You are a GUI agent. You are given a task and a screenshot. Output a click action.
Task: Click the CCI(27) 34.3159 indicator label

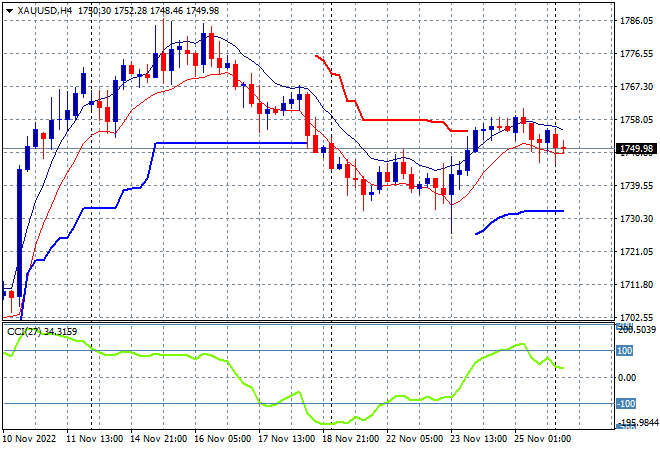pos(42,332)
